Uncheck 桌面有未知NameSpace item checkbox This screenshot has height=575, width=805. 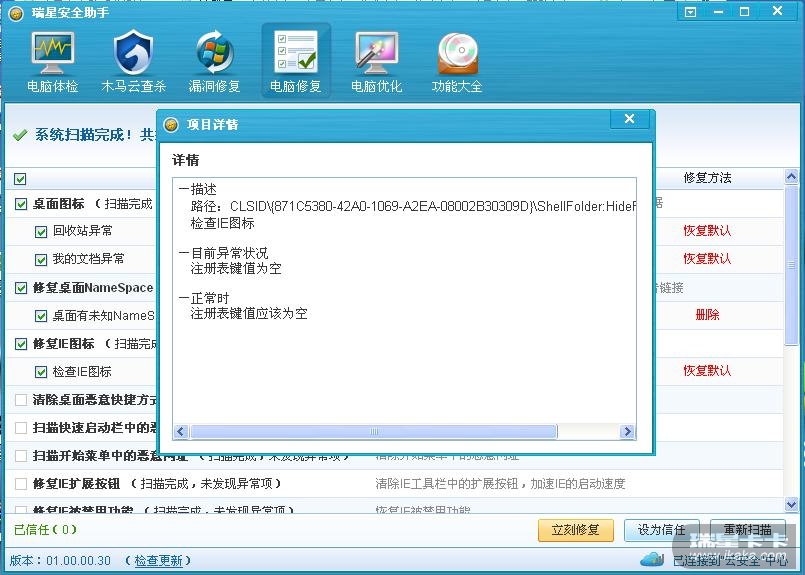pyautogui.click(x=41, y=316)
